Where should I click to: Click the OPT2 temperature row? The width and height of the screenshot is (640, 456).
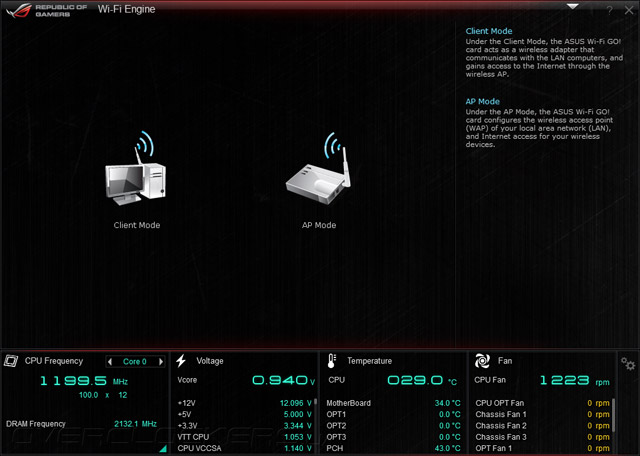[x=393, y=426]
